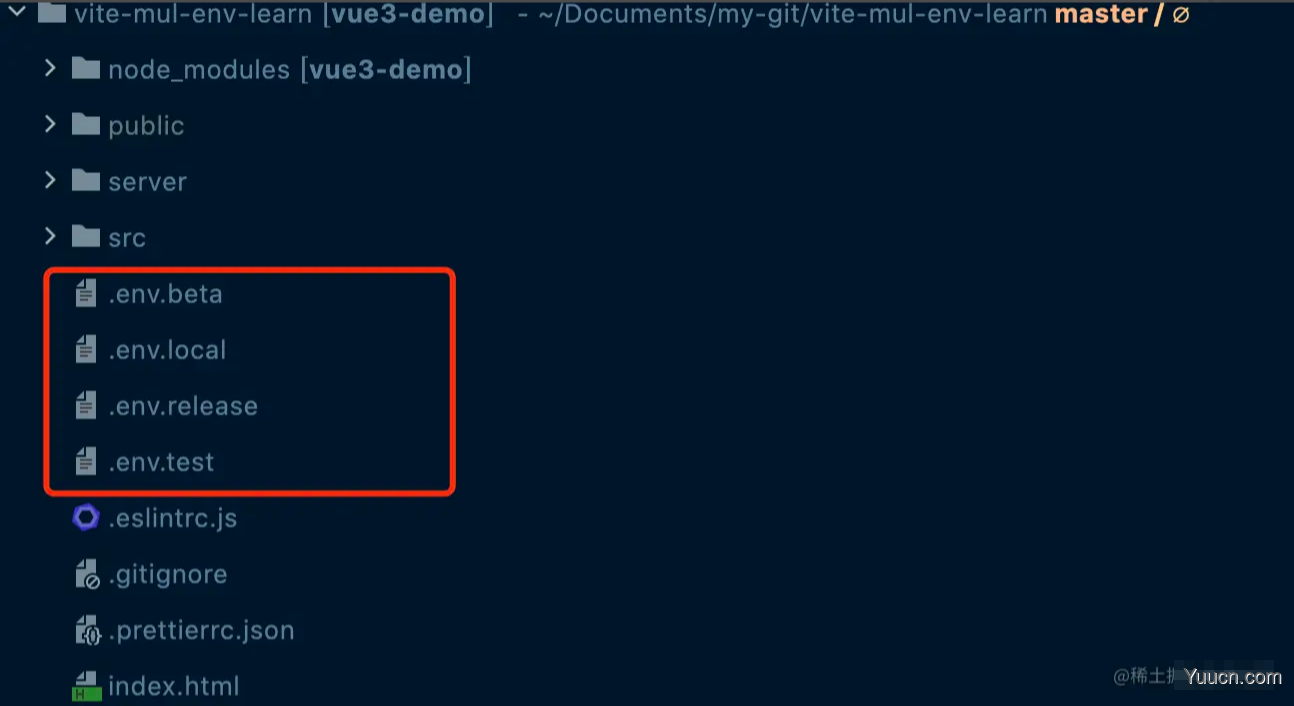
Task: Click the .env.beta file icon
Action: tap(86, 293)
